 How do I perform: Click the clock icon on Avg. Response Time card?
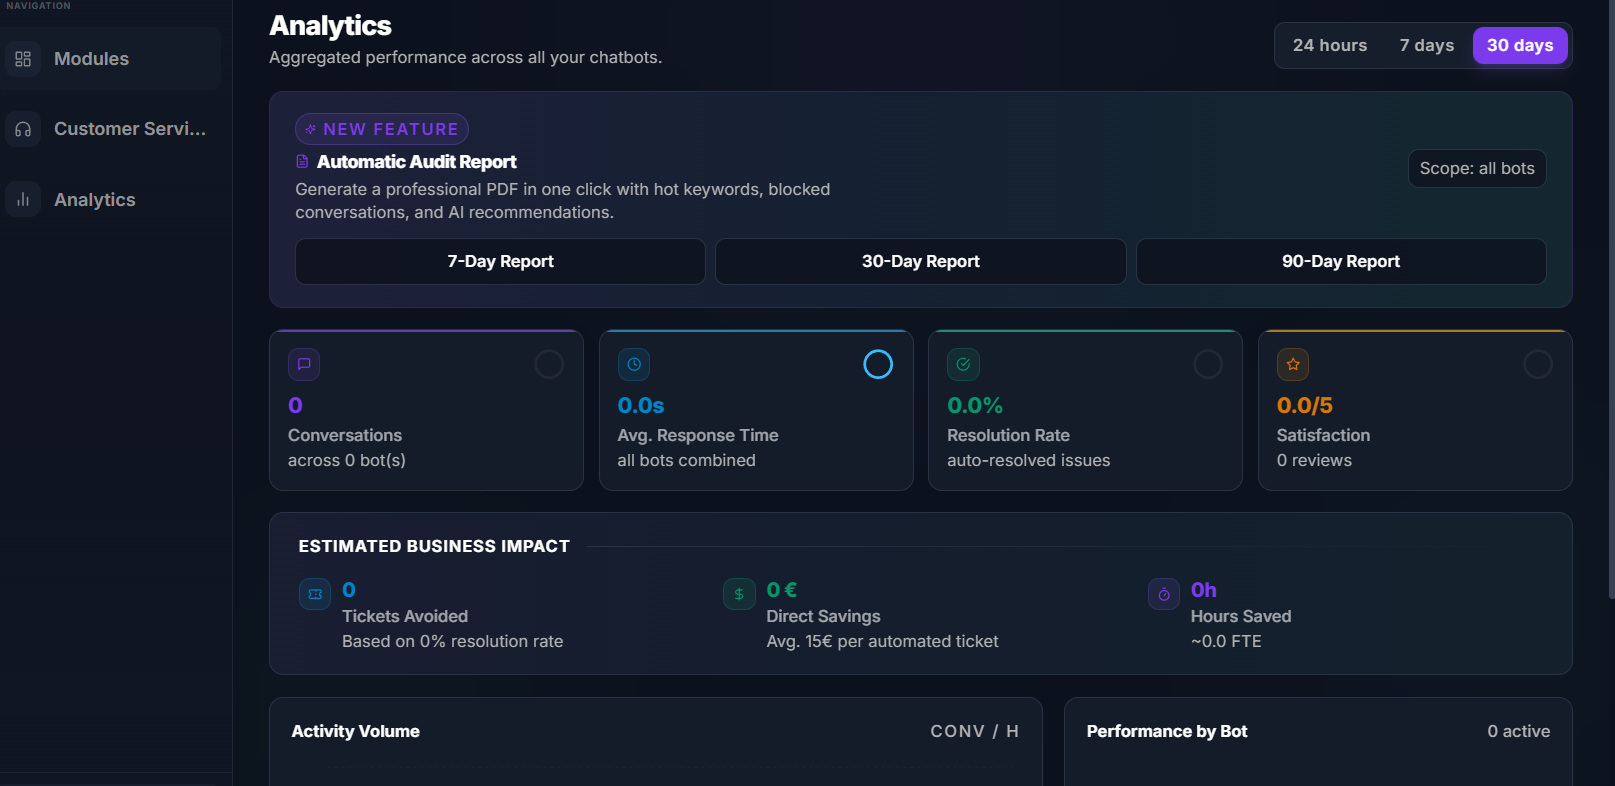[x=634, y=364]
